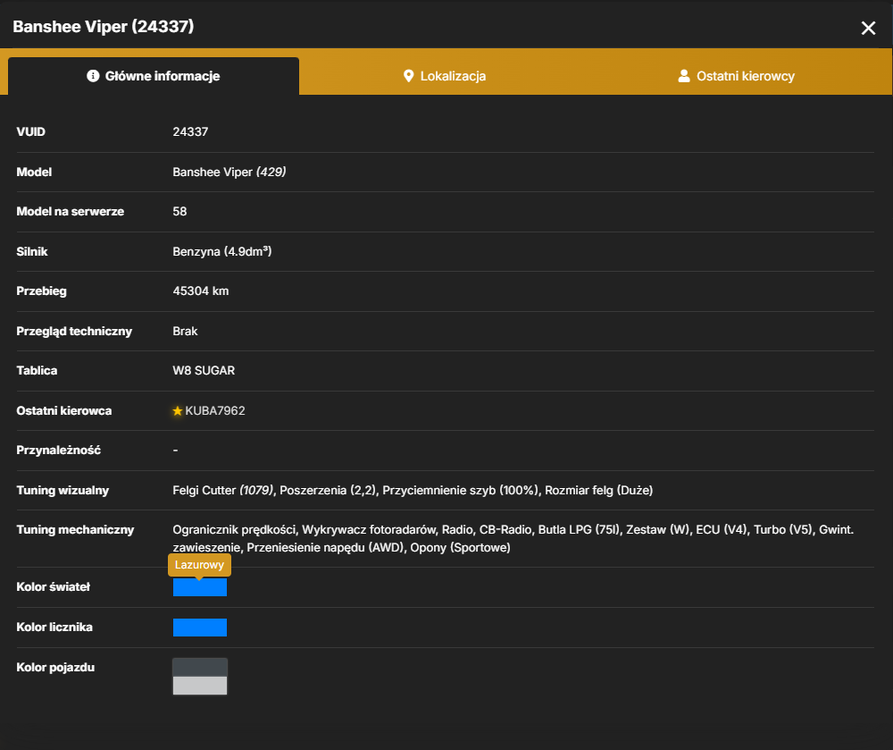Image resolution: width=893 pixels, height=750 pixels.
Task: Click the VUID value 24337
Action: coord(190,132)
